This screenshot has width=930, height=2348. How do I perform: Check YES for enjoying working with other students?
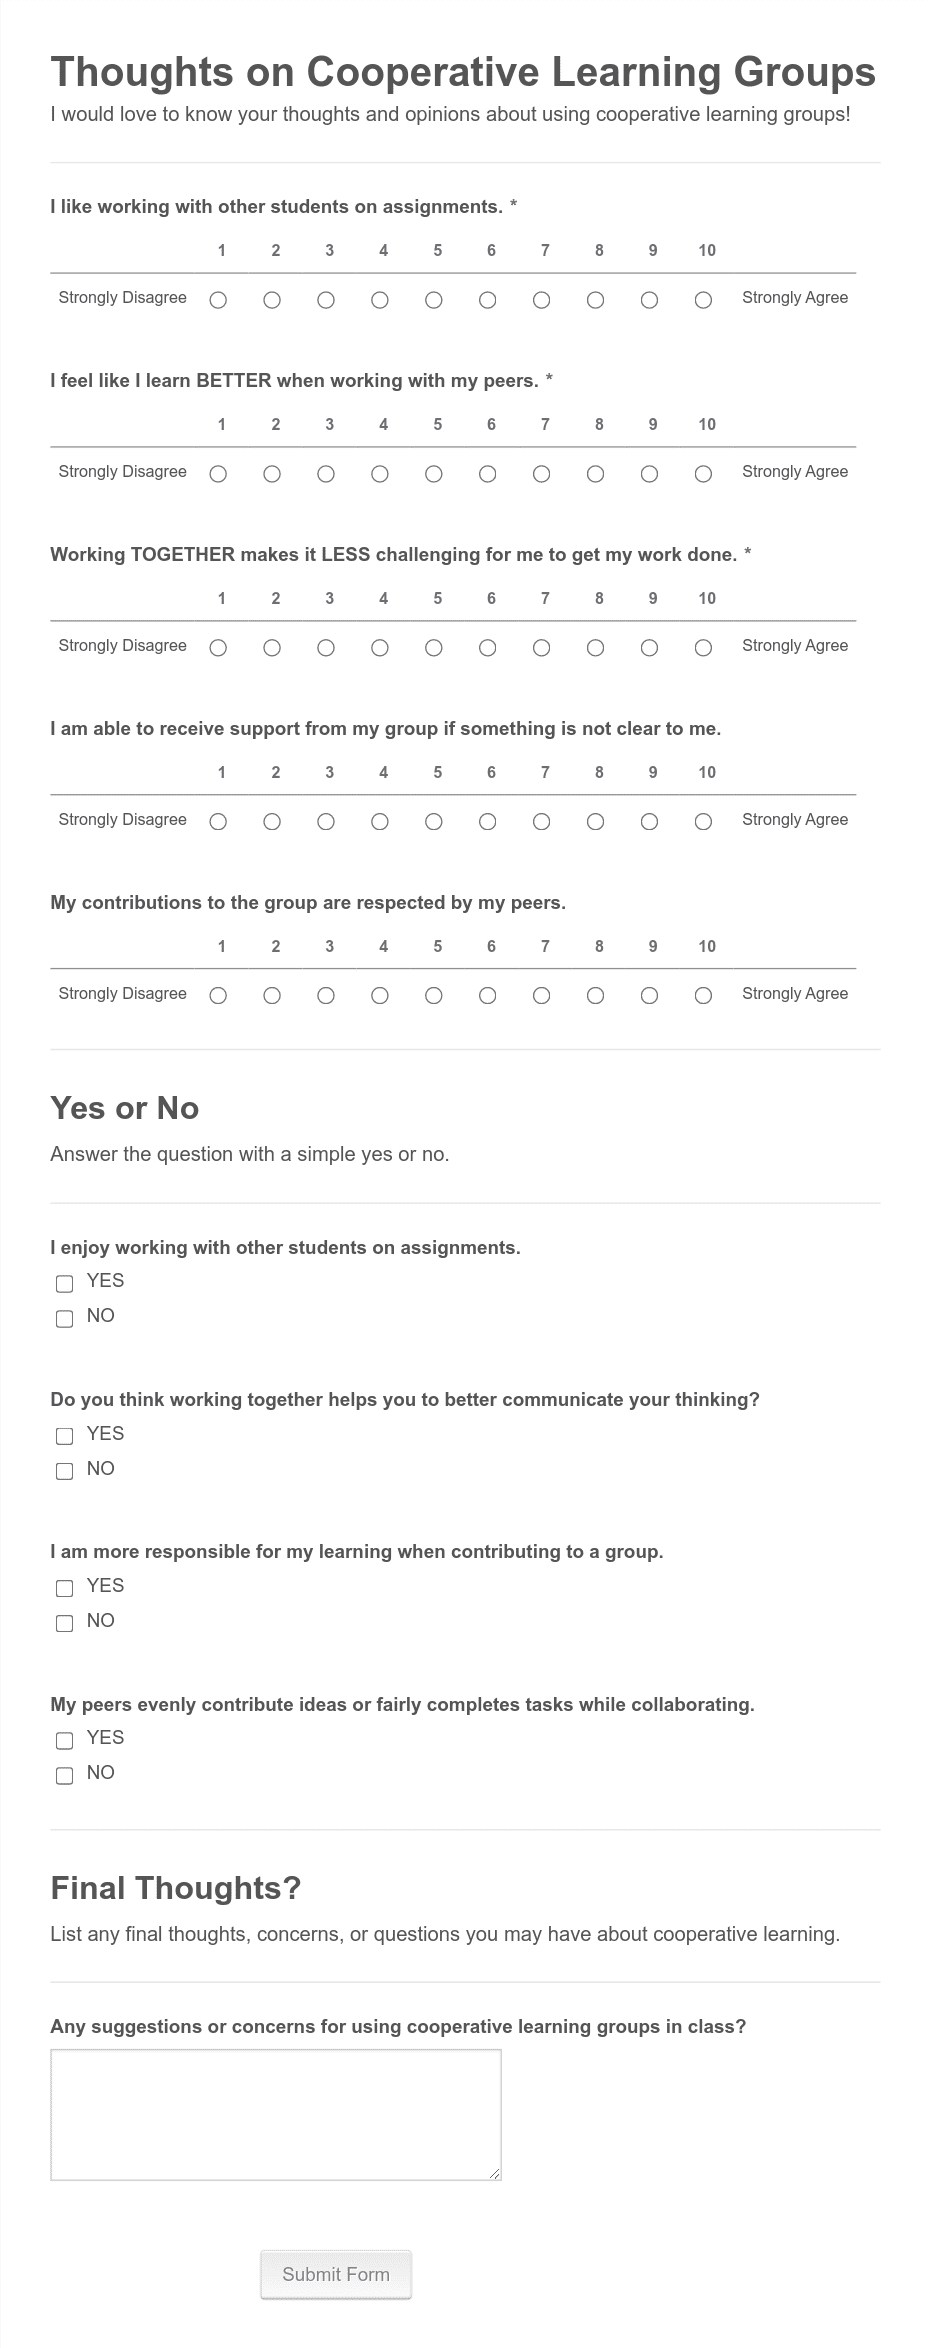pos(65,1282)
